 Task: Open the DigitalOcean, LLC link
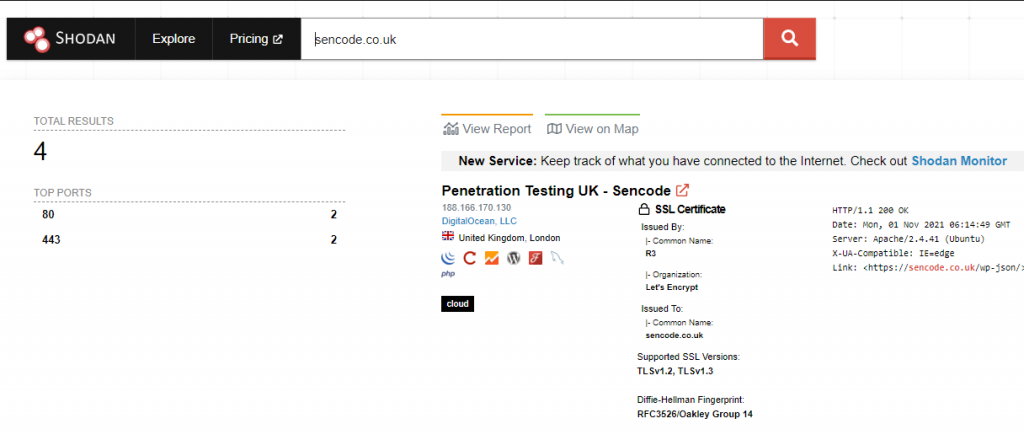pos(479,221)
